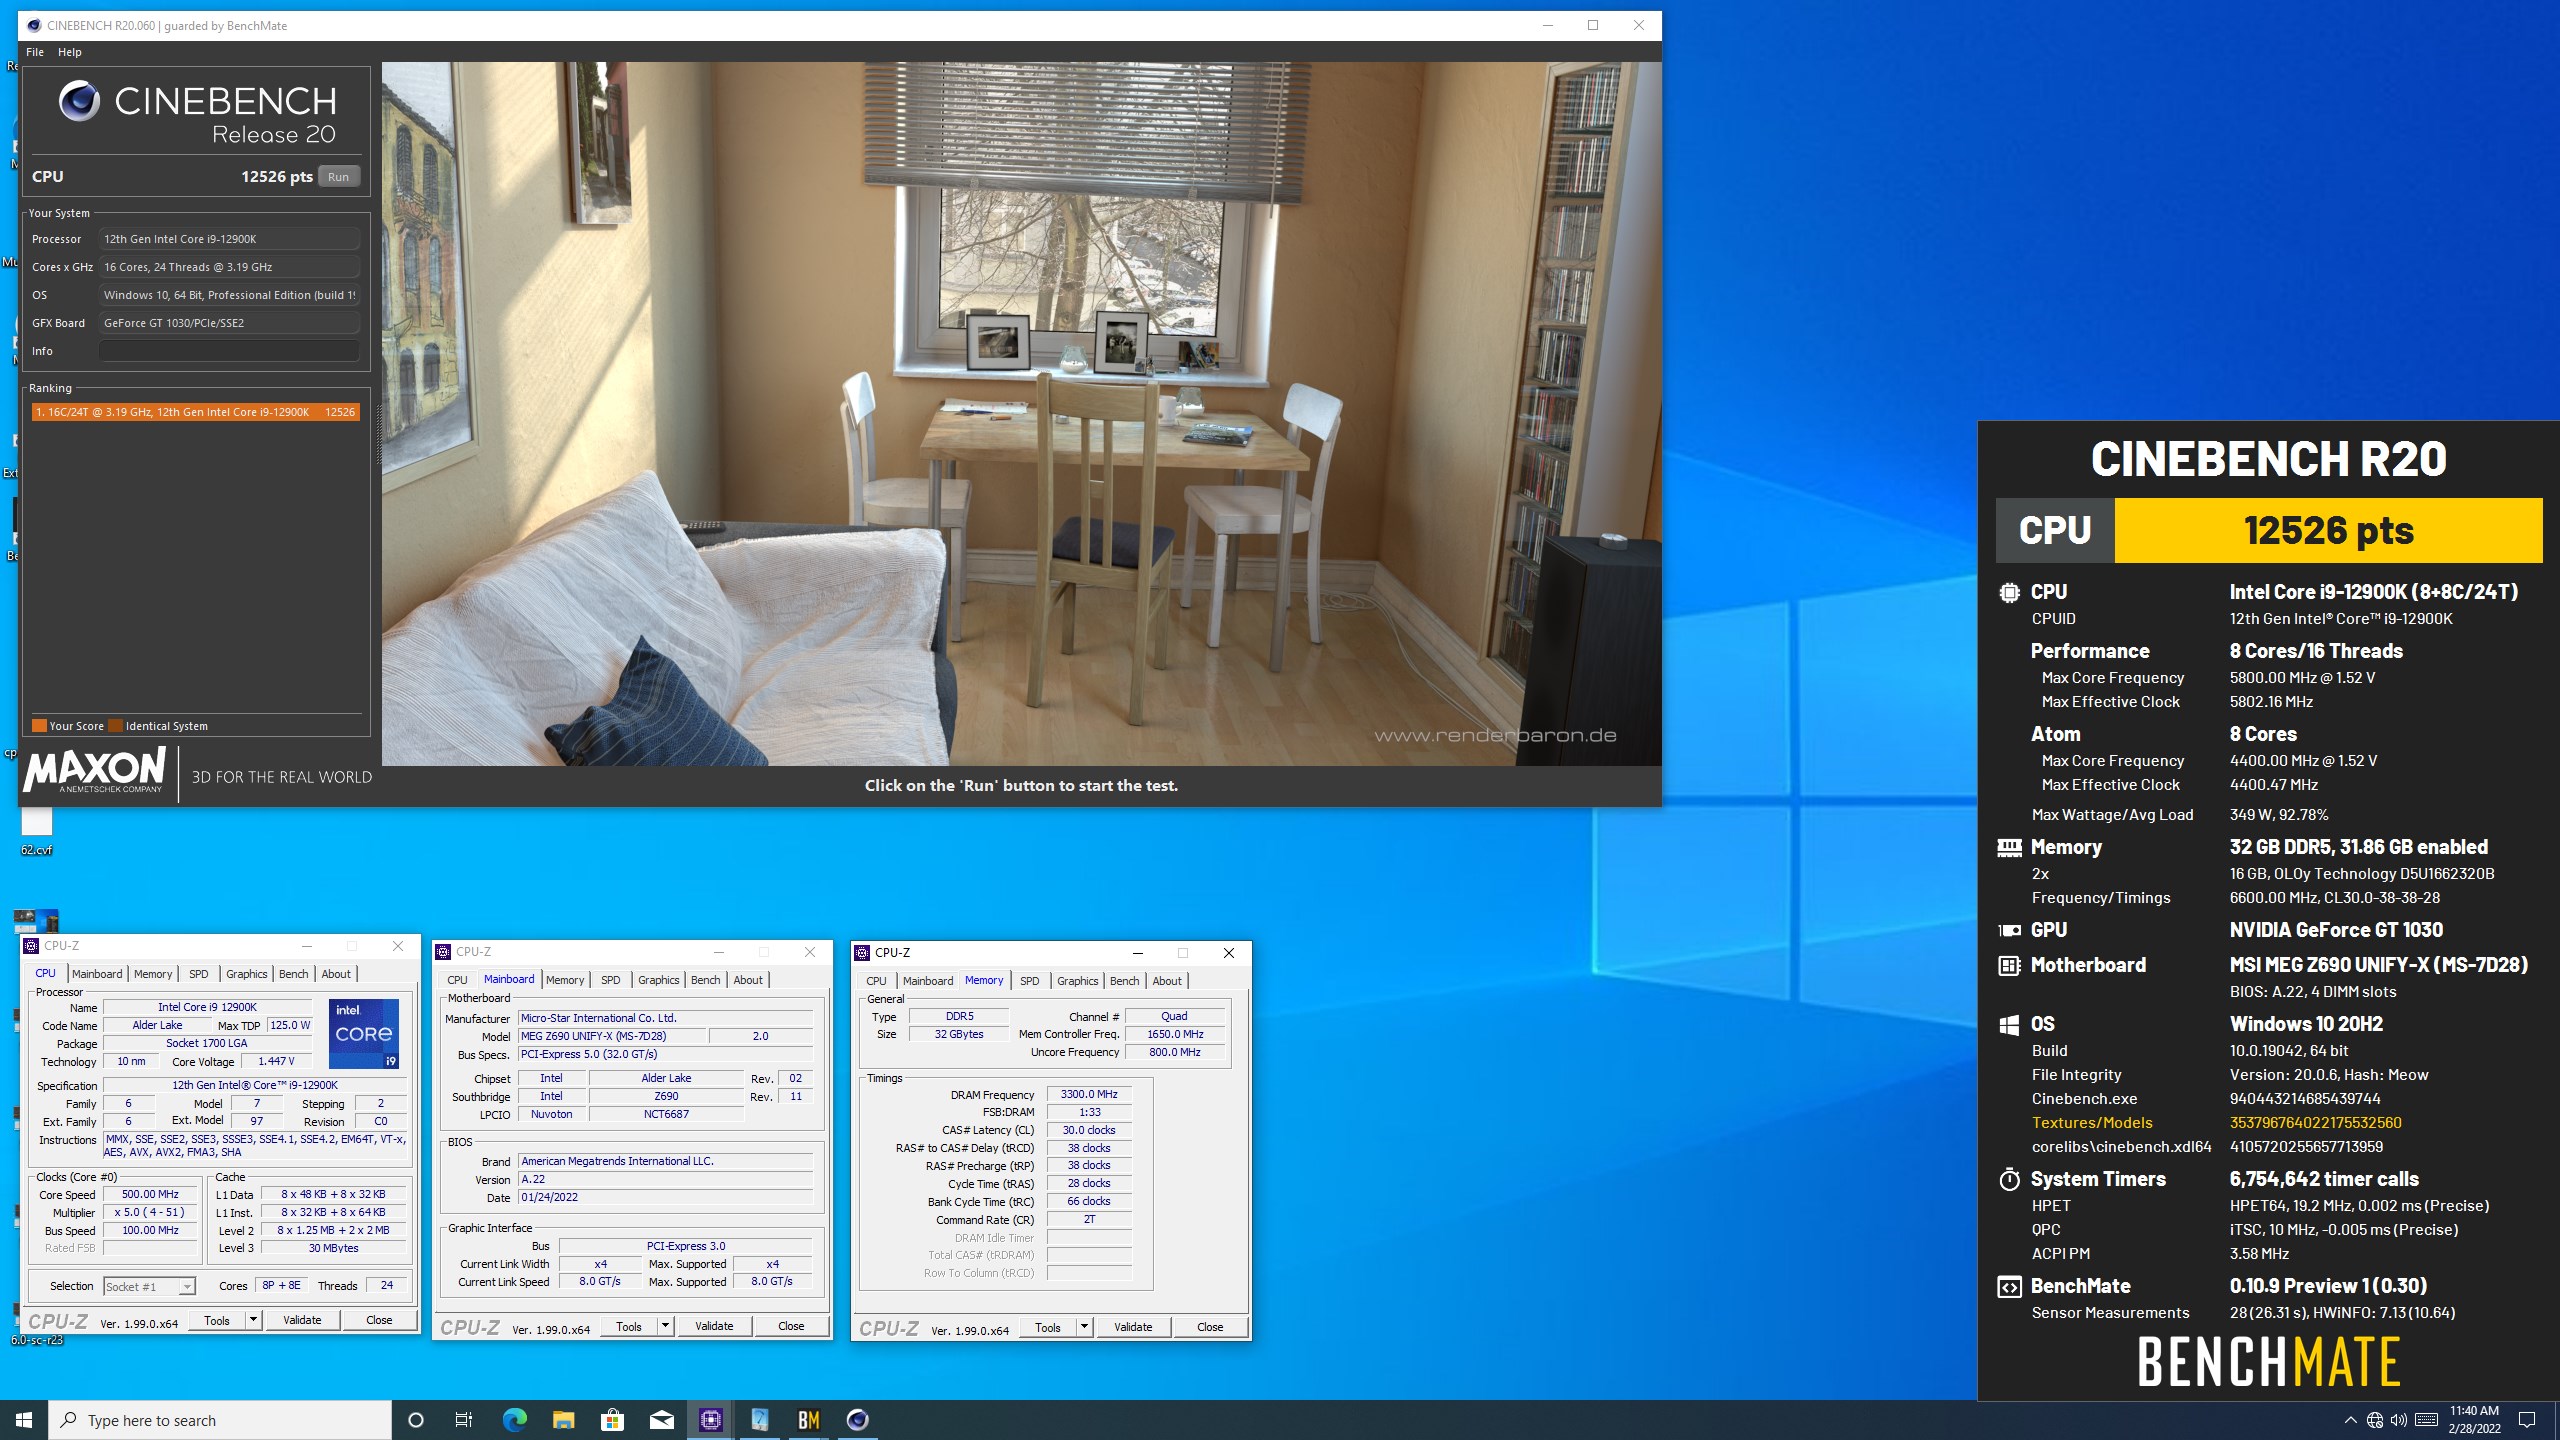Open the Help menu in Cinebench
Viewport: 2560px width, 1440px height.
click(x=70, y=52)
